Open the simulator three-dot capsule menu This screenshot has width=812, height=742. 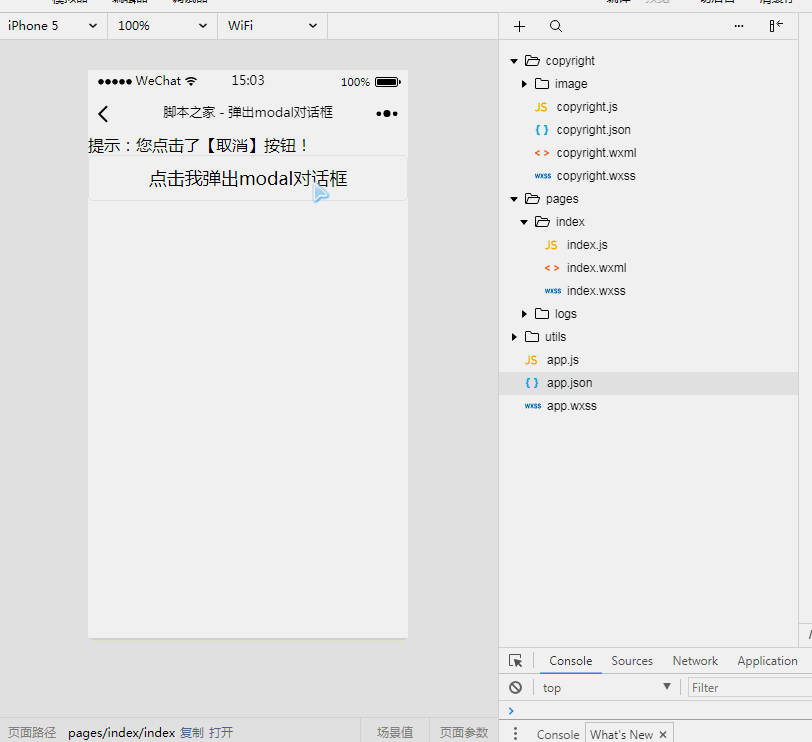coord(387,113)
